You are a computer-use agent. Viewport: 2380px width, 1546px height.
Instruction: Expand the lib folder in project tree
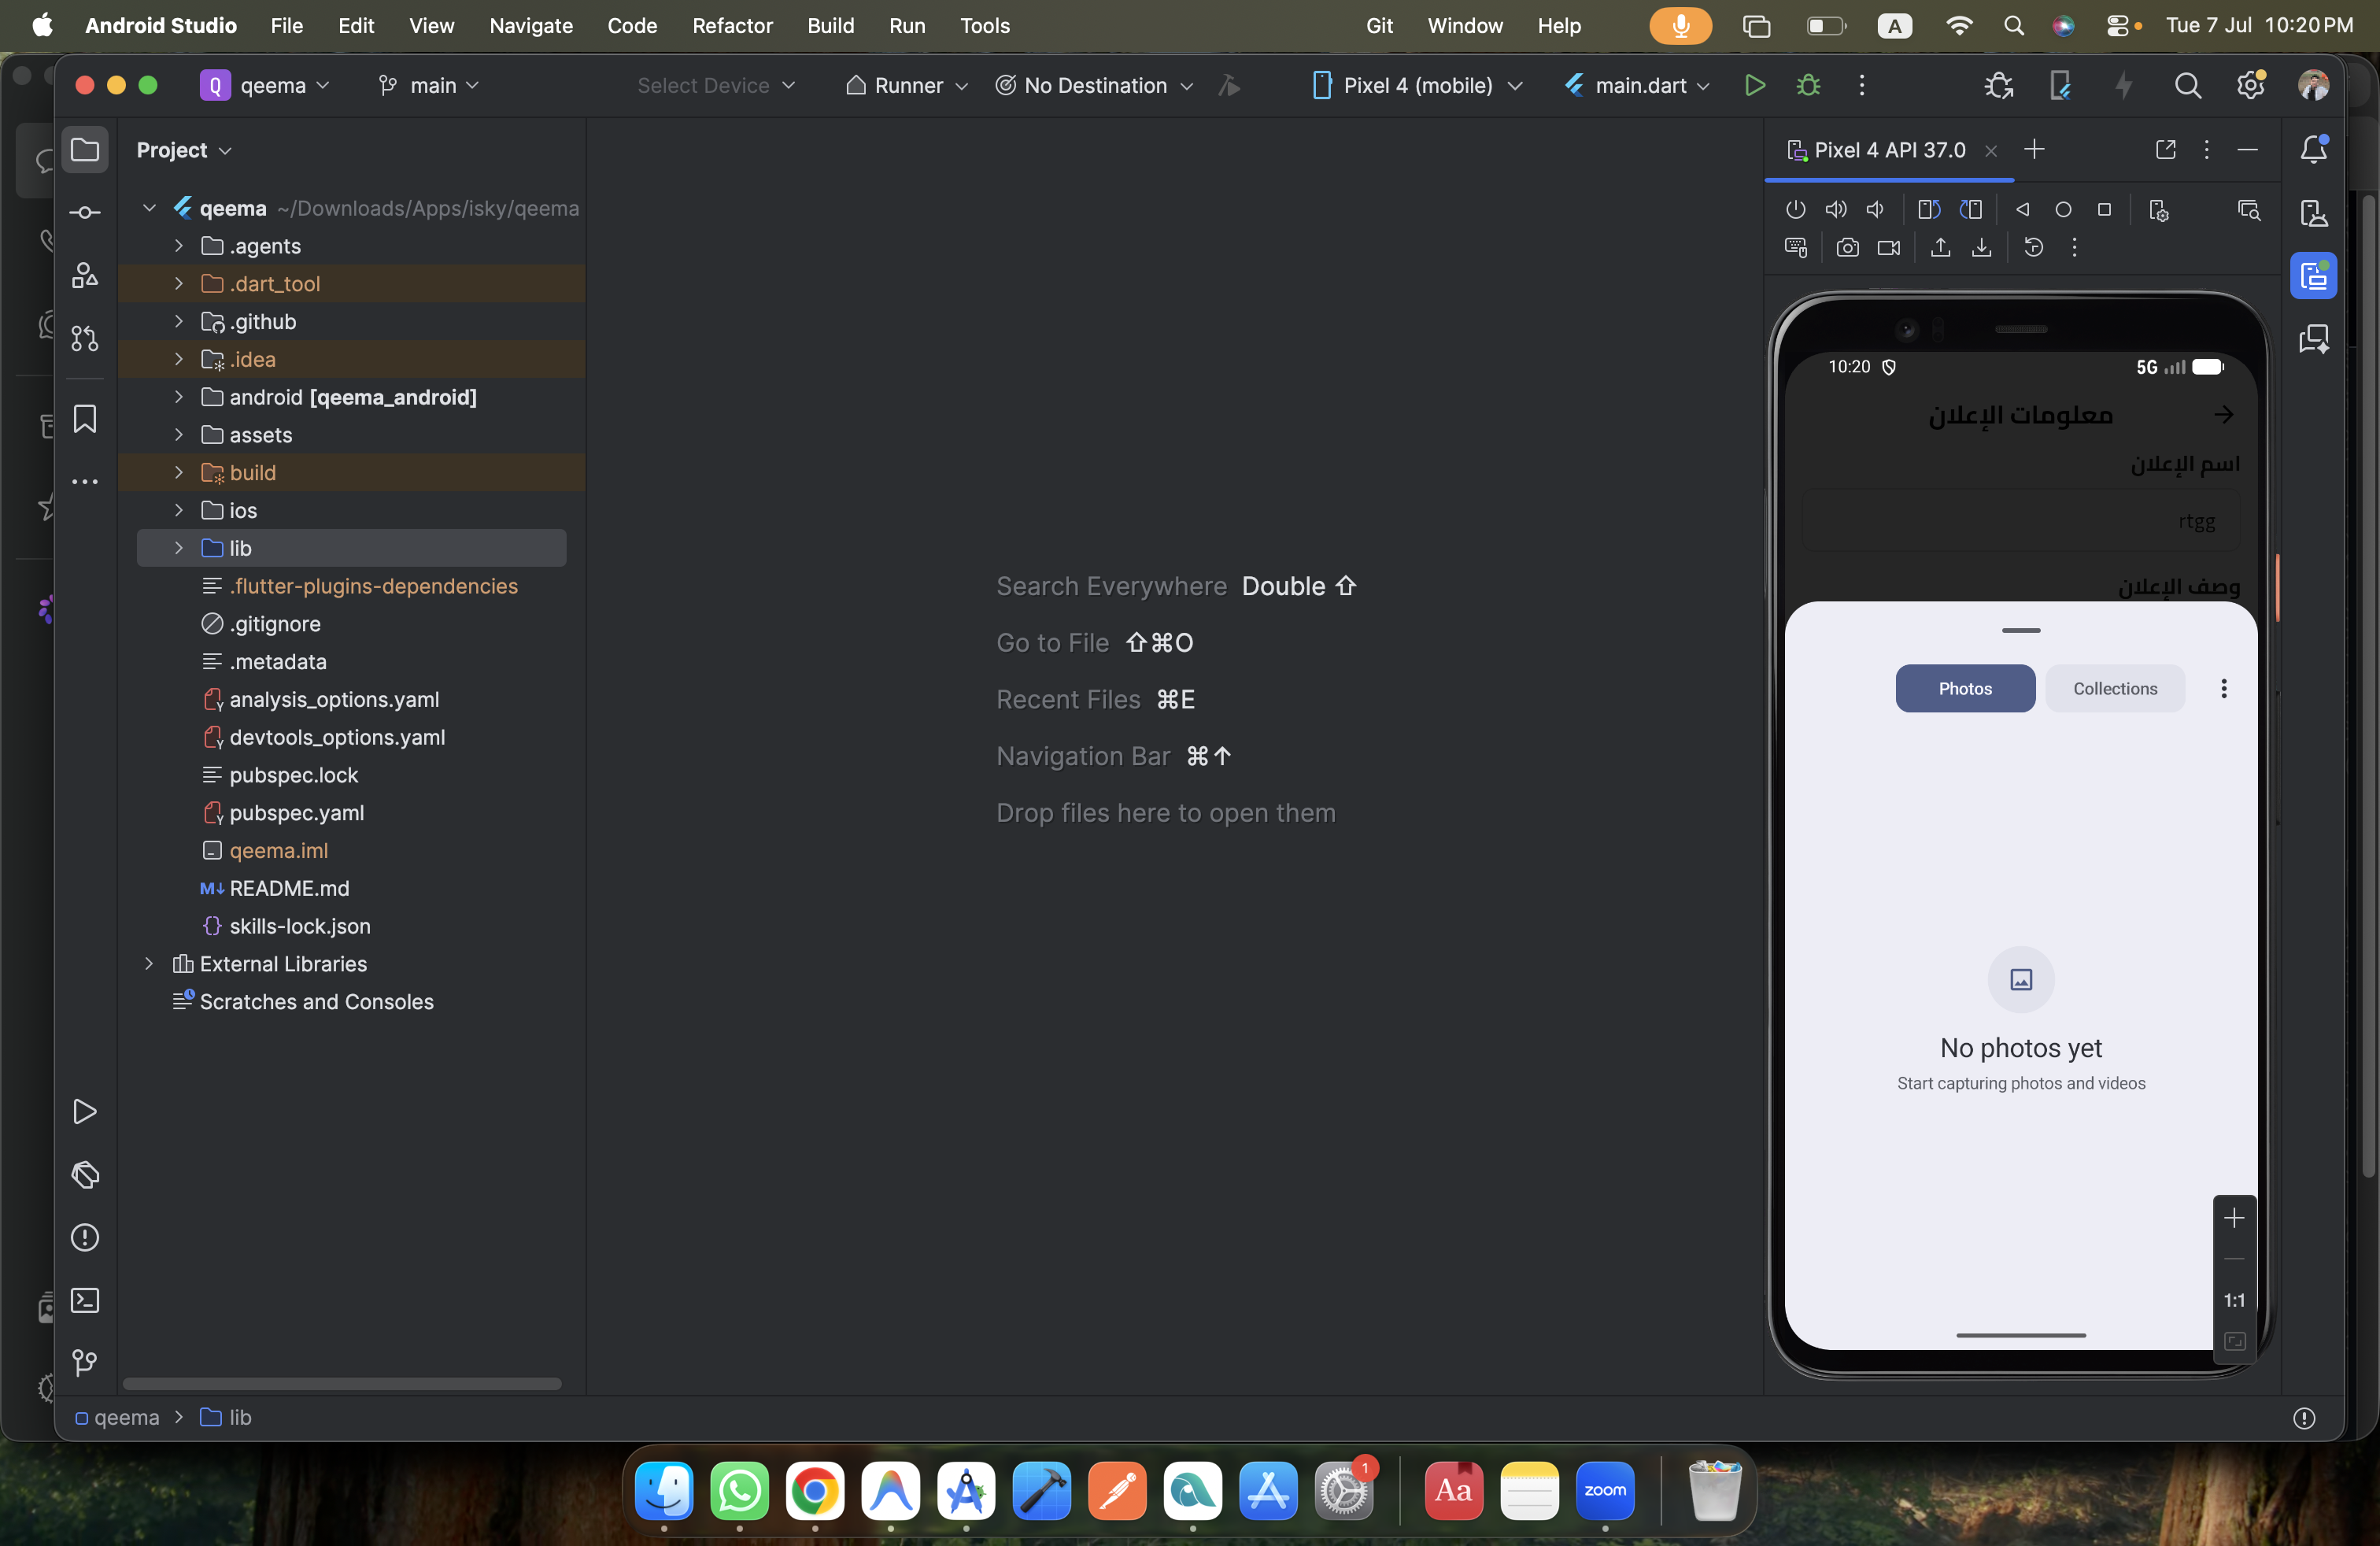(179, 548)
